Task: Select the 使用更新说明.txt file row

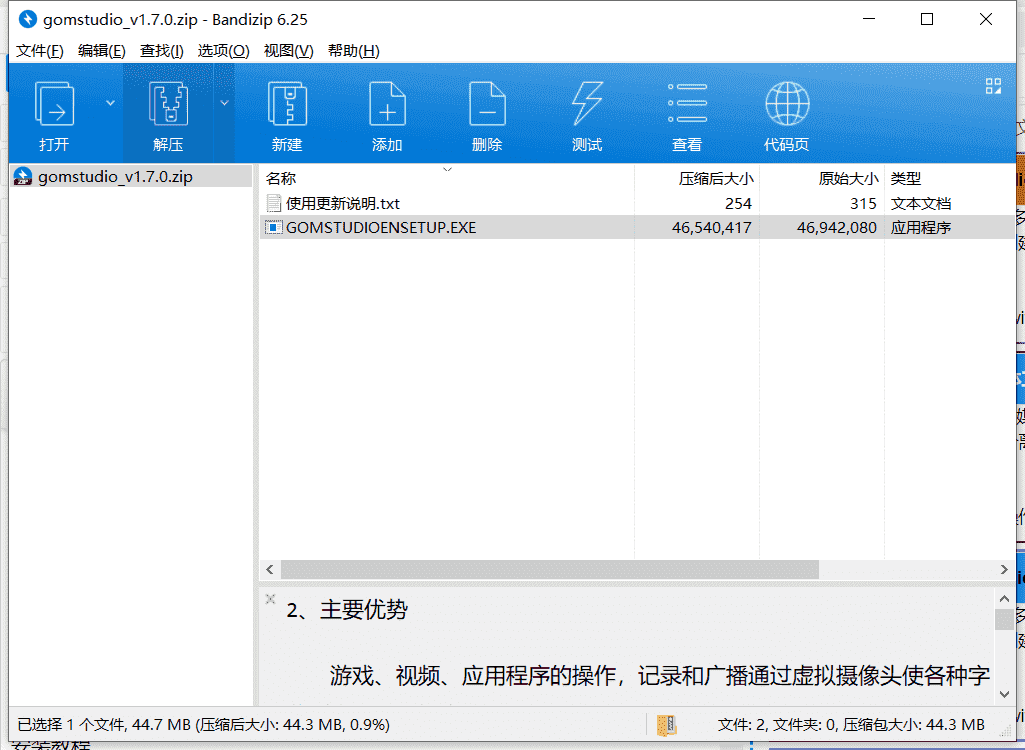Action: tap(637, 203)
